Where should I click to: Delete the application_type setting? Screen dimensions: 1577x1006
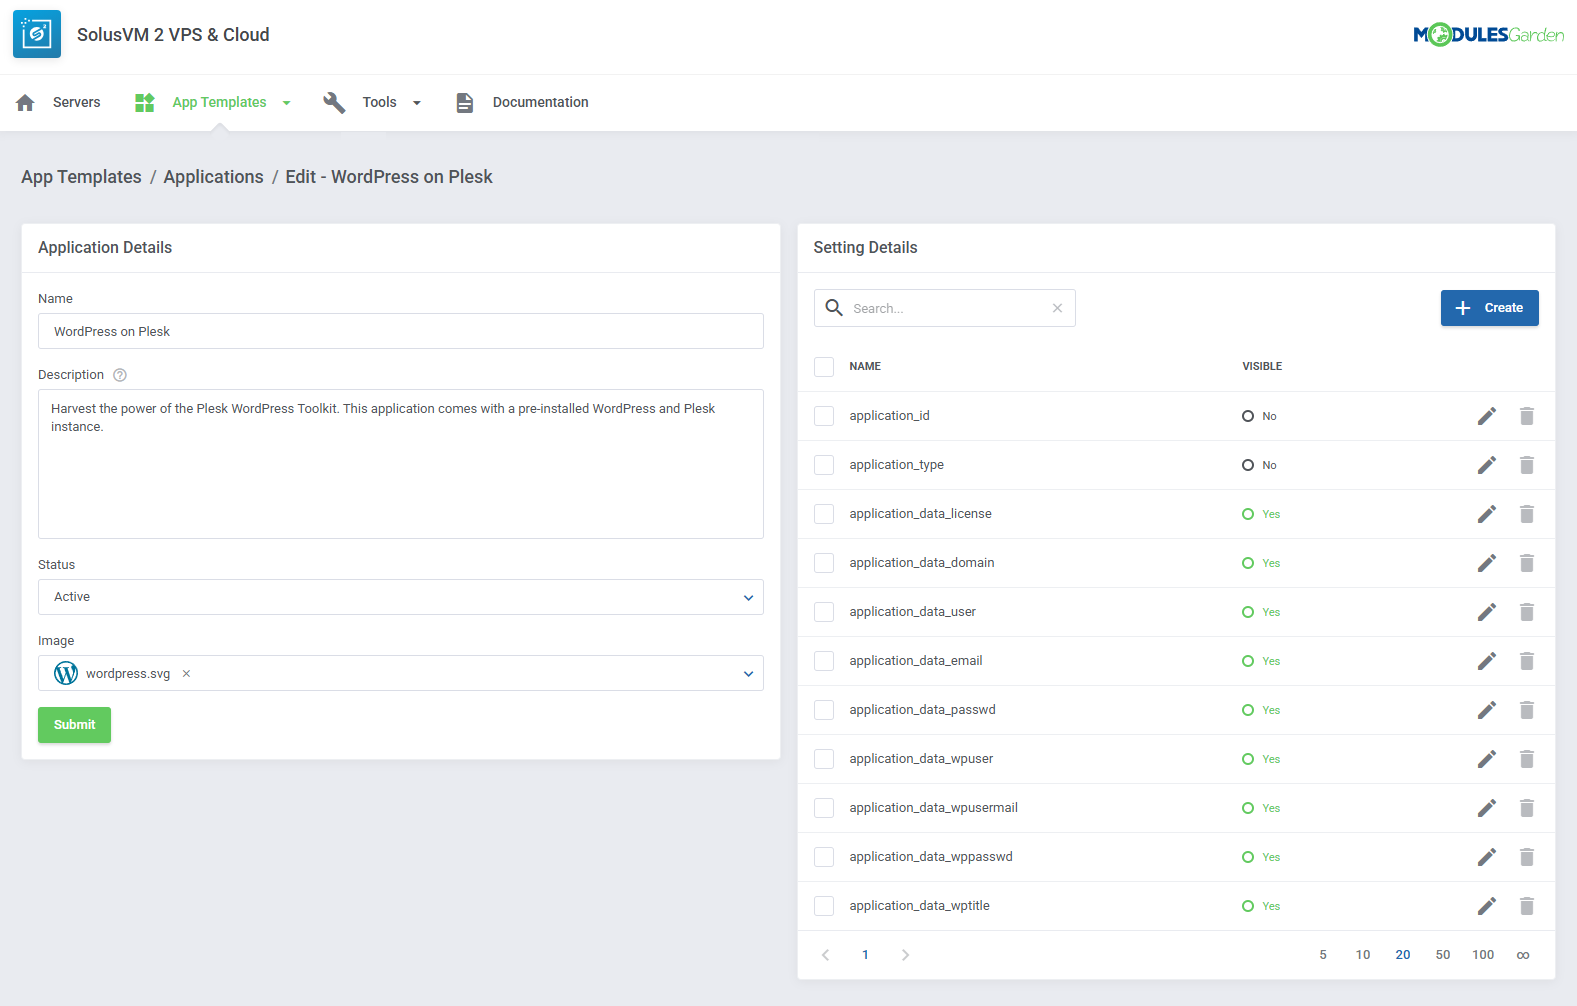(x=1527, y=465)
